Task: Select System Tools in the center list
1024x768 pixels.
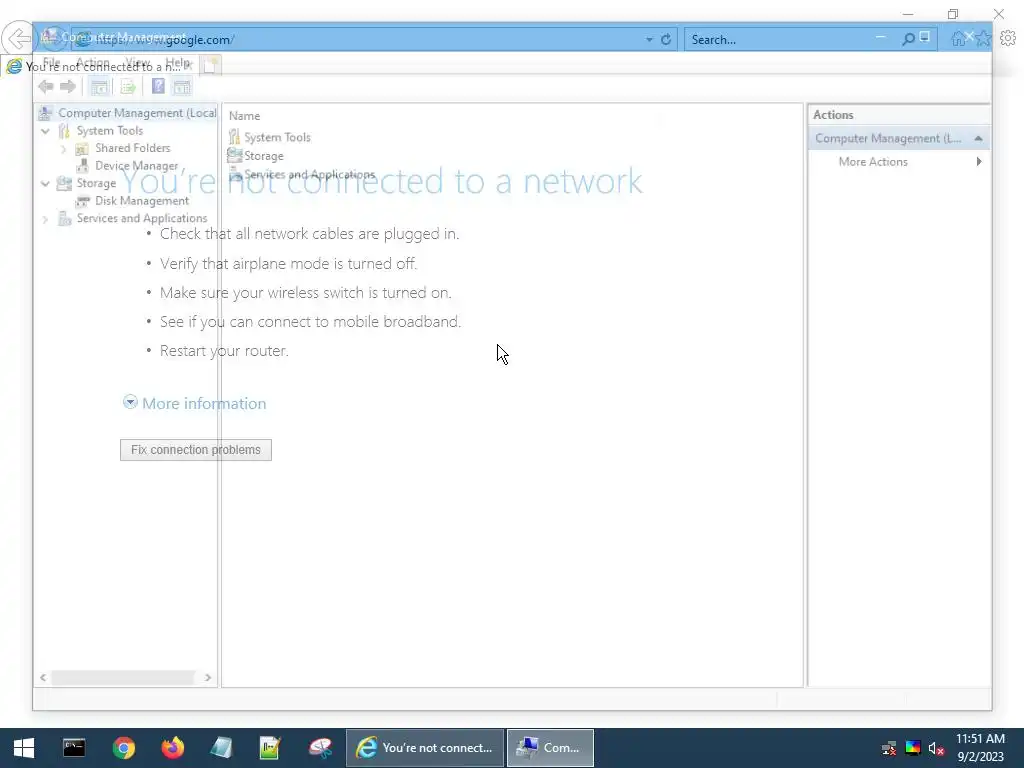Action: pyautogui.click(x=270, y=137)
